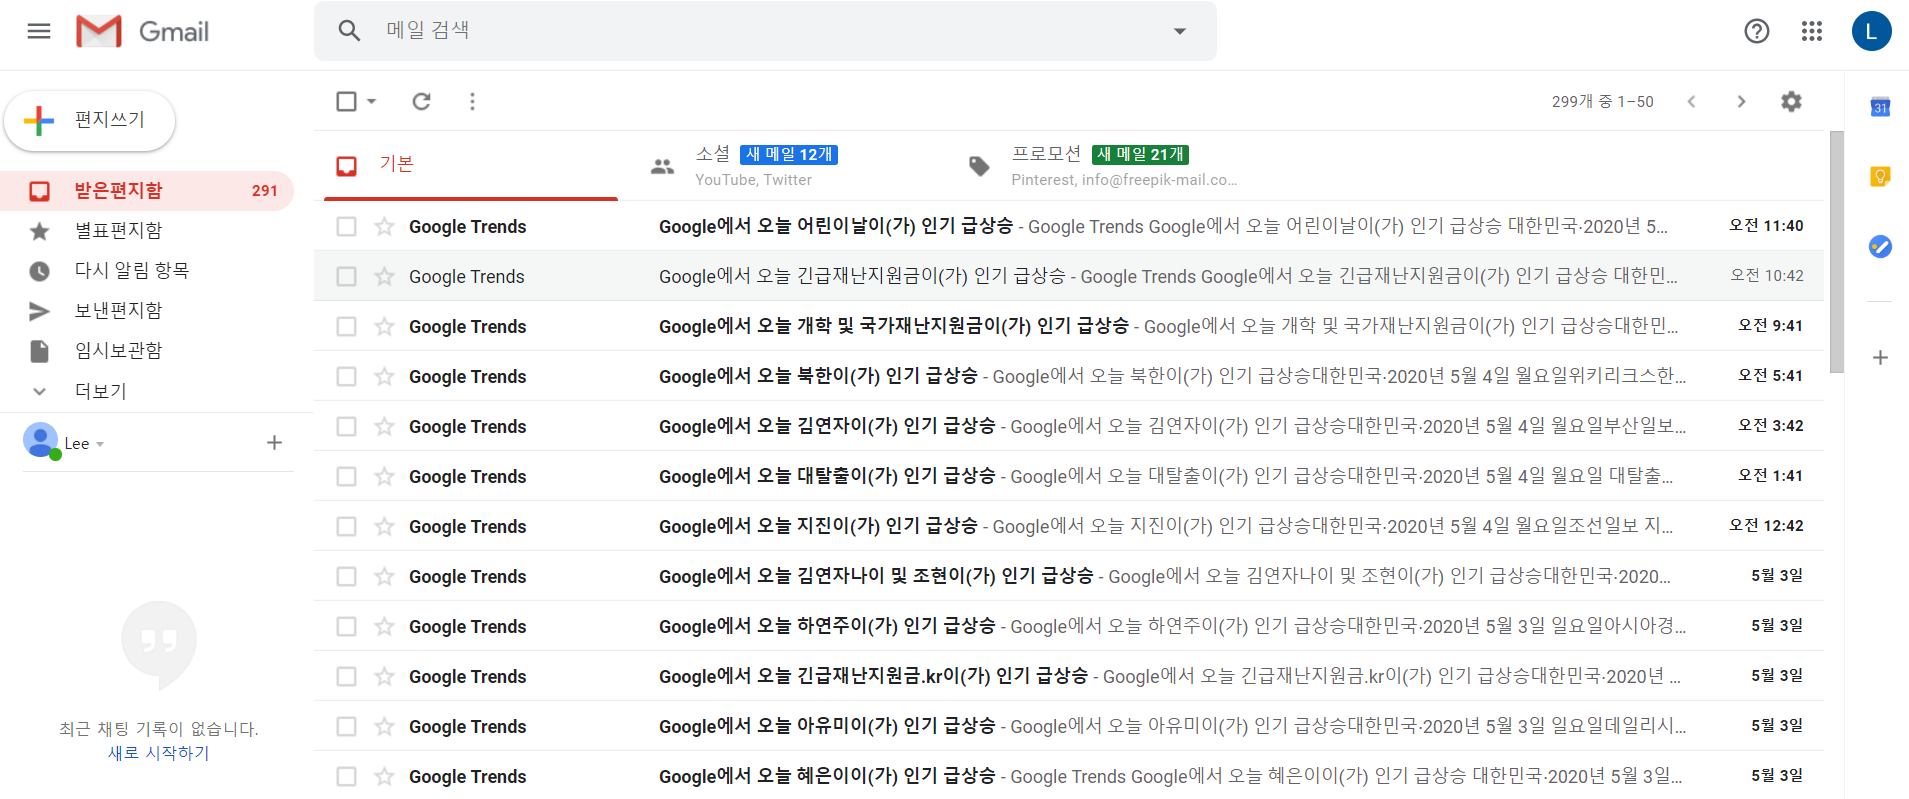Image resolution: width=1909 pixels, height=799 pixels.
Task: Open Google Calendar side panel
Action: point(1880,107)
